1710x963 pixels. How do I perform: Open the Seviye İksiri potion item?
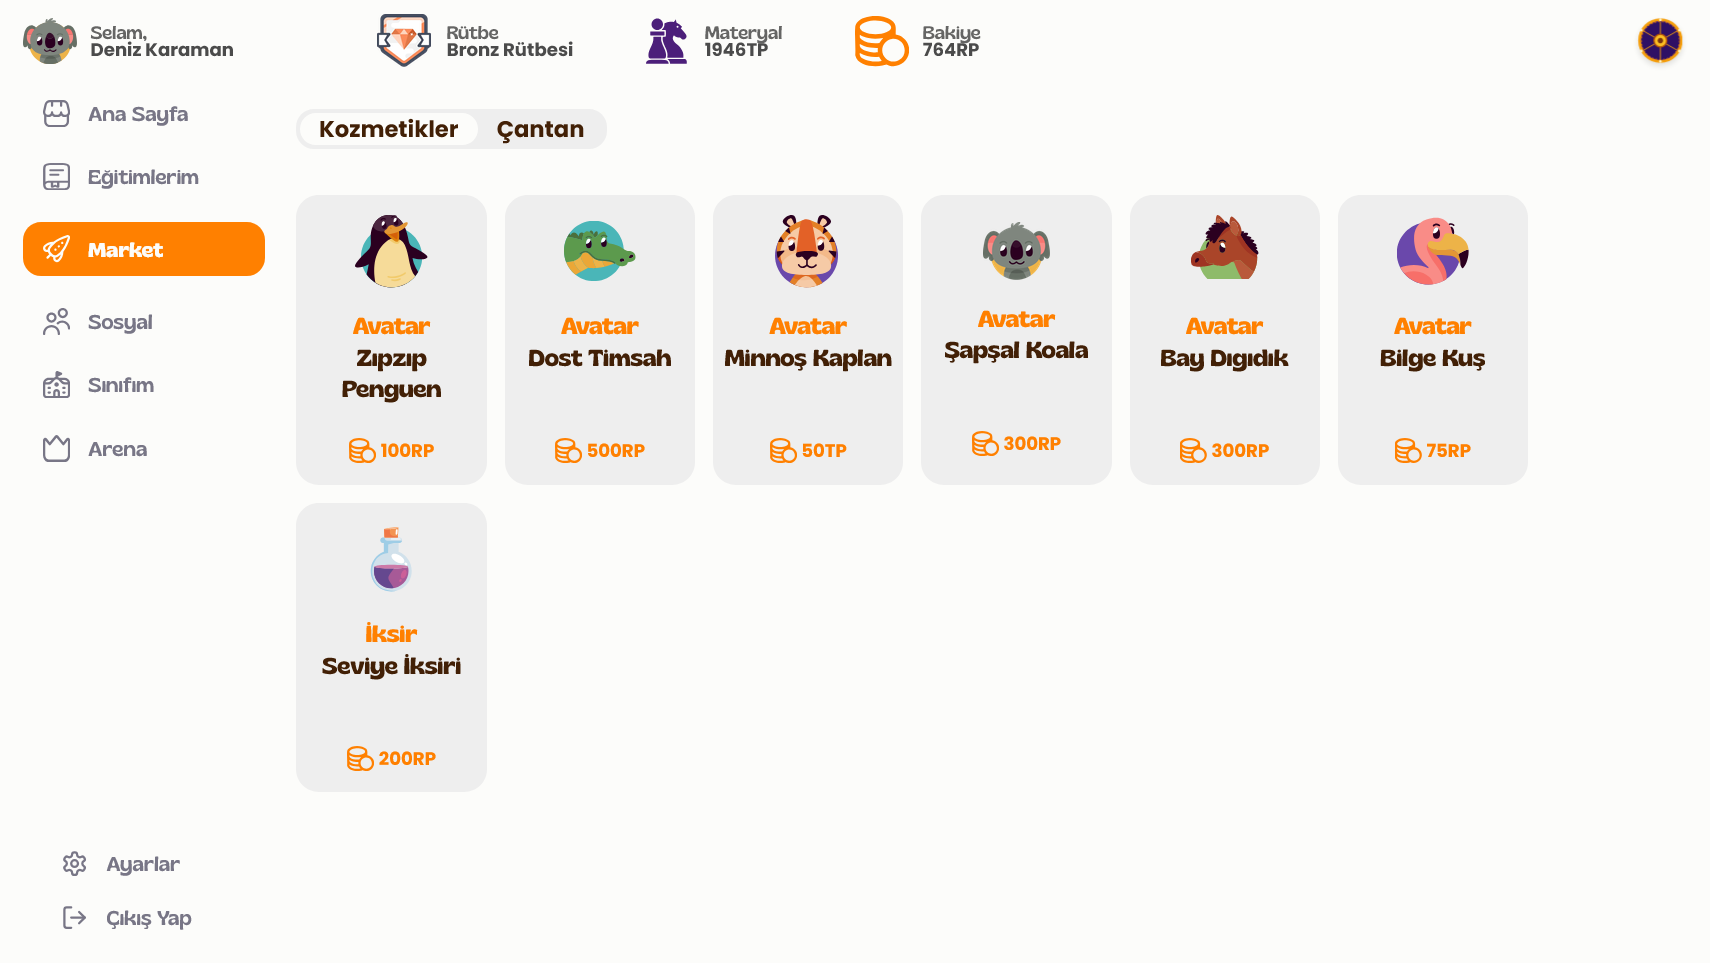391,647
